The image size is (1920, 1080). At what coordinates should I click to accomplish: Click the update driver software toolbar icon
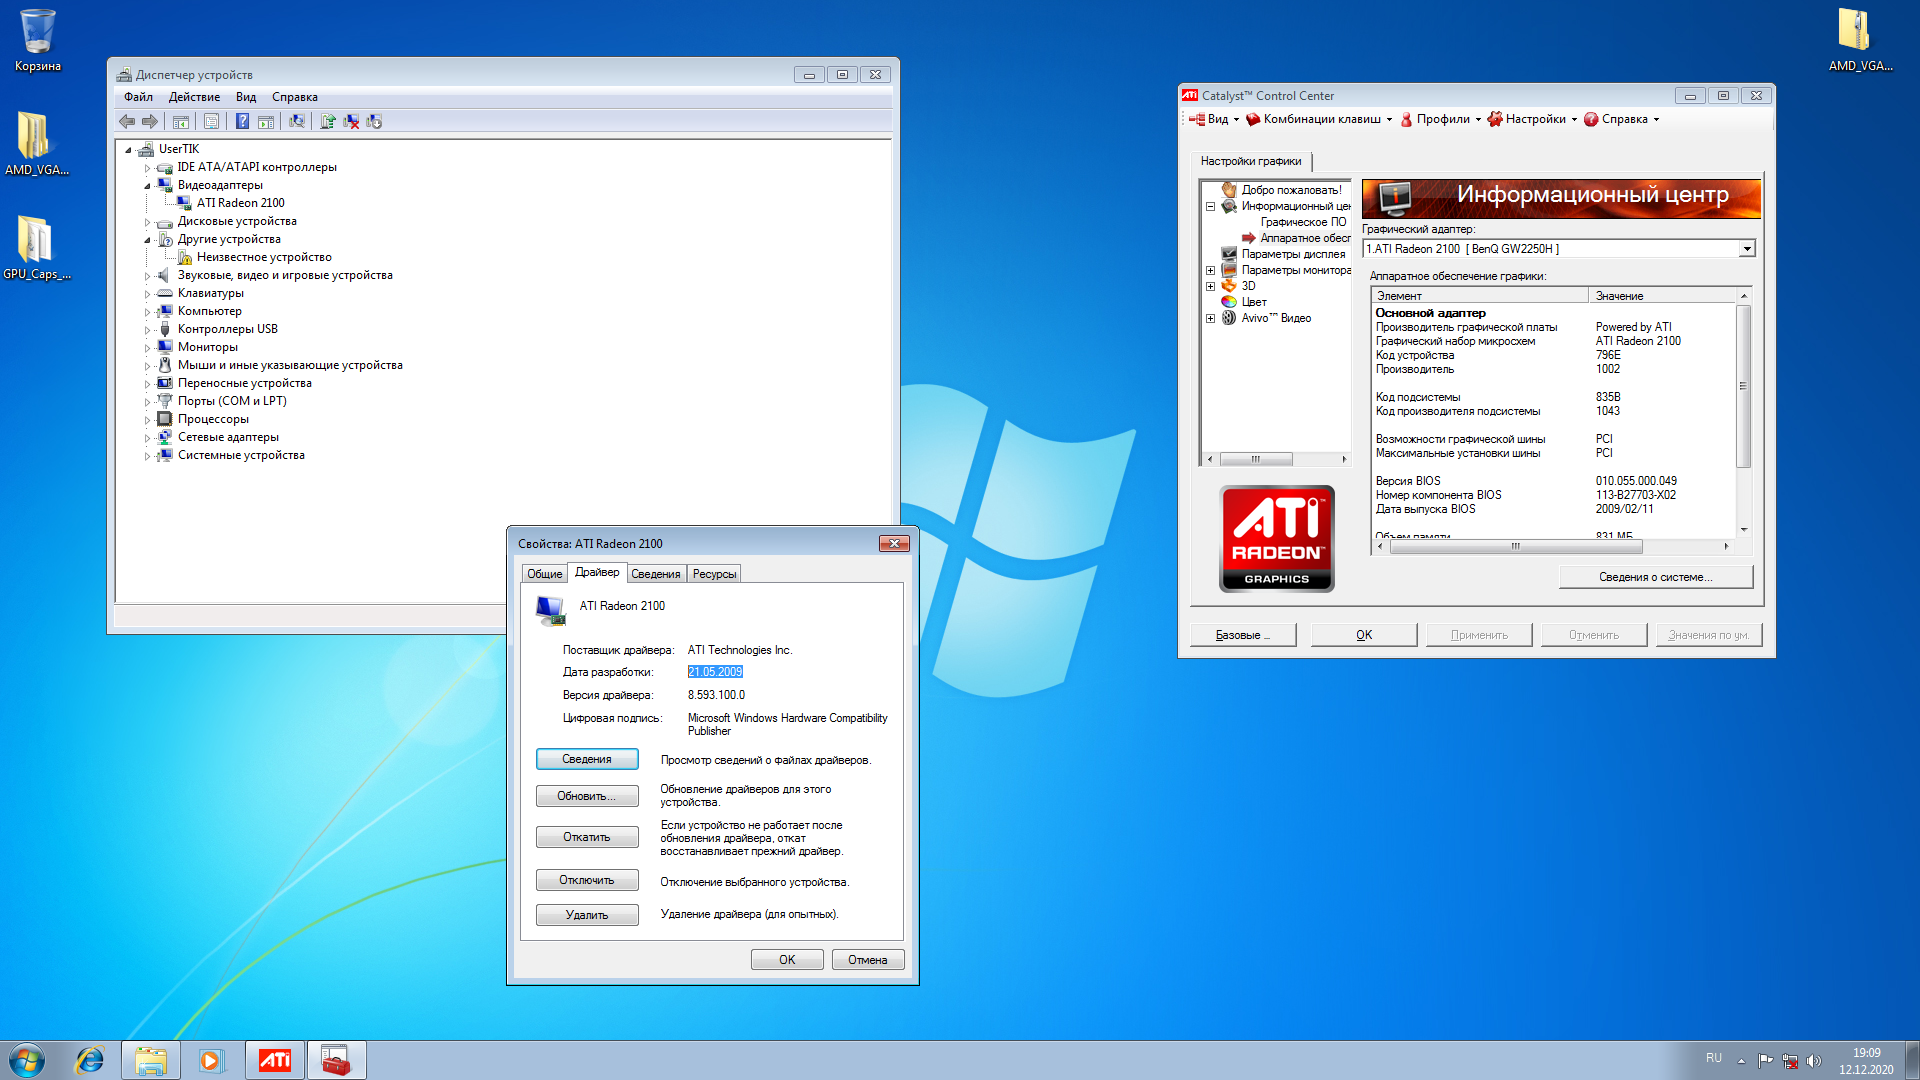(328, 121)
